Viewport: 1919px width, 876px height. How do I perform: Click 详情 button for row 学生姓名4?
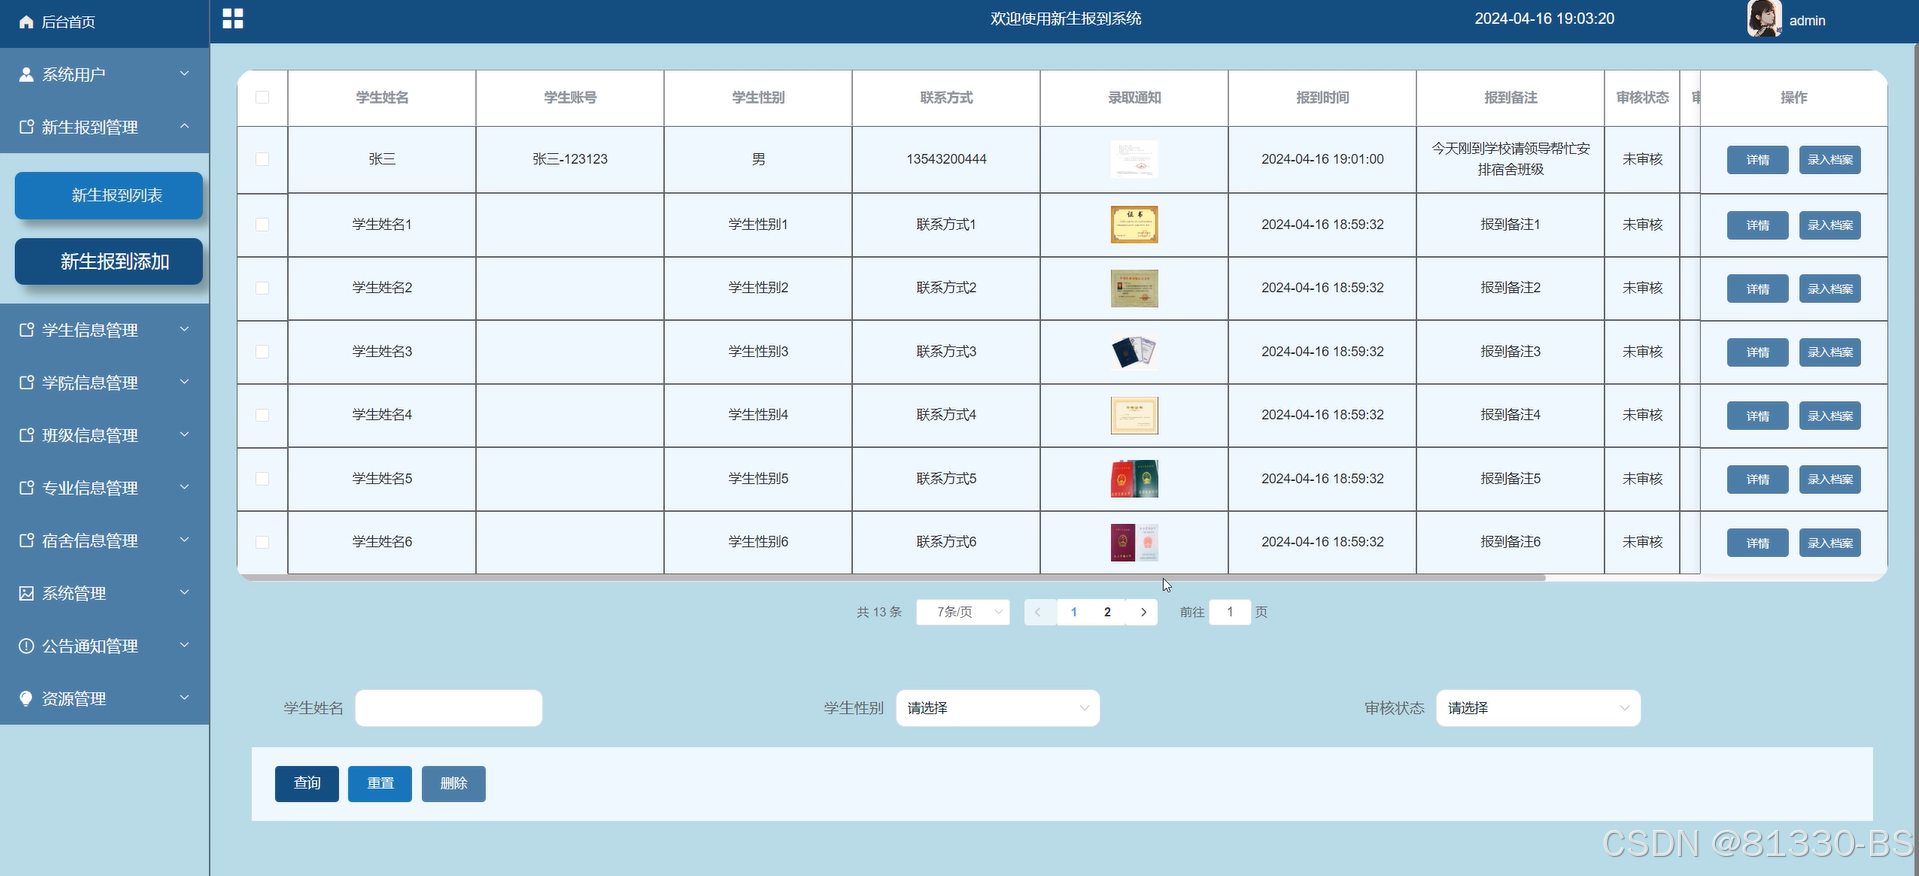click(1758, 416)
